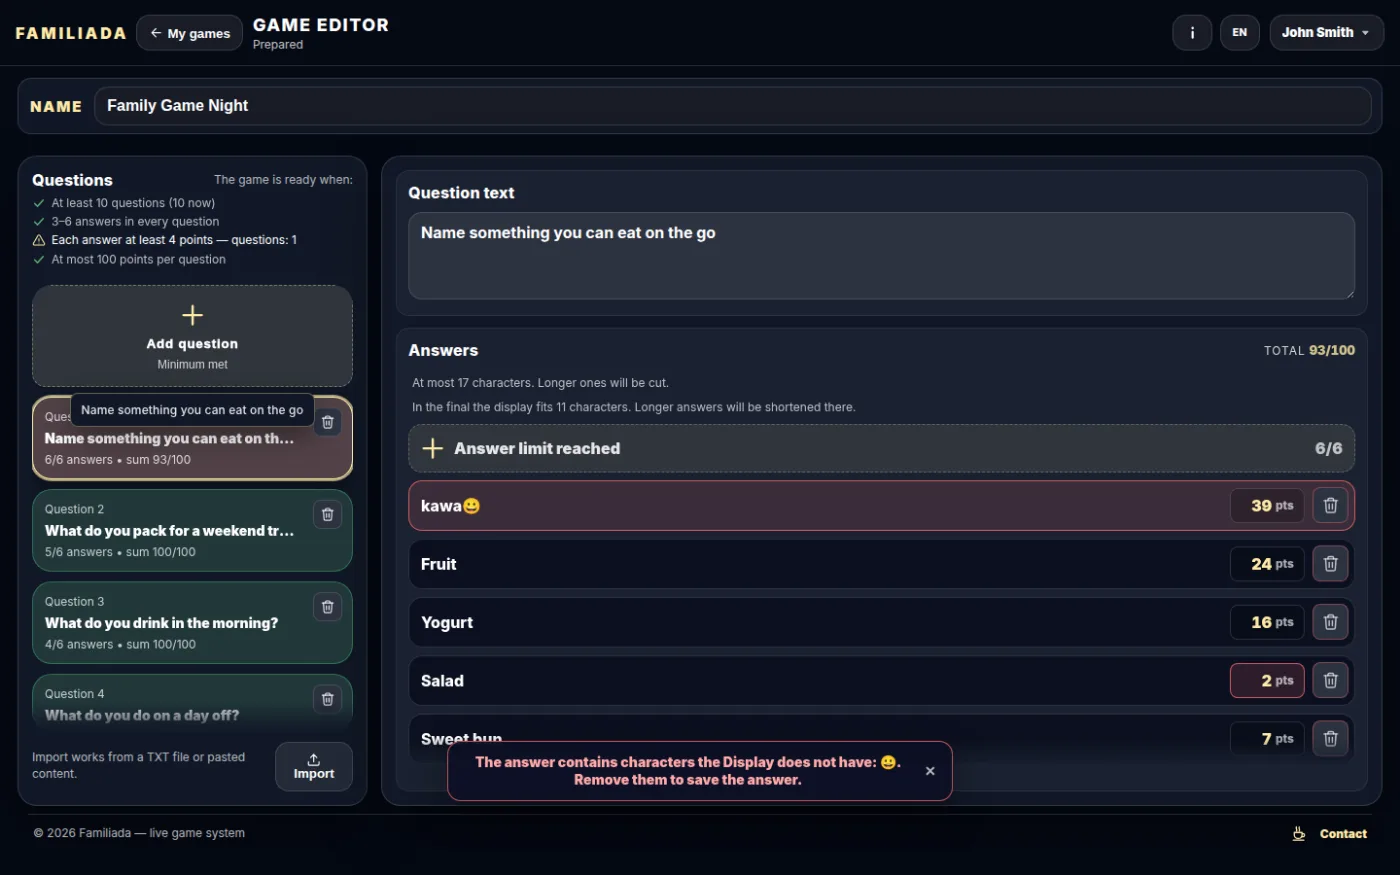This screenshot has height=875, width=1400.
Task: Delete the Fruit answer with trash icon
Action: (1330, 564)
